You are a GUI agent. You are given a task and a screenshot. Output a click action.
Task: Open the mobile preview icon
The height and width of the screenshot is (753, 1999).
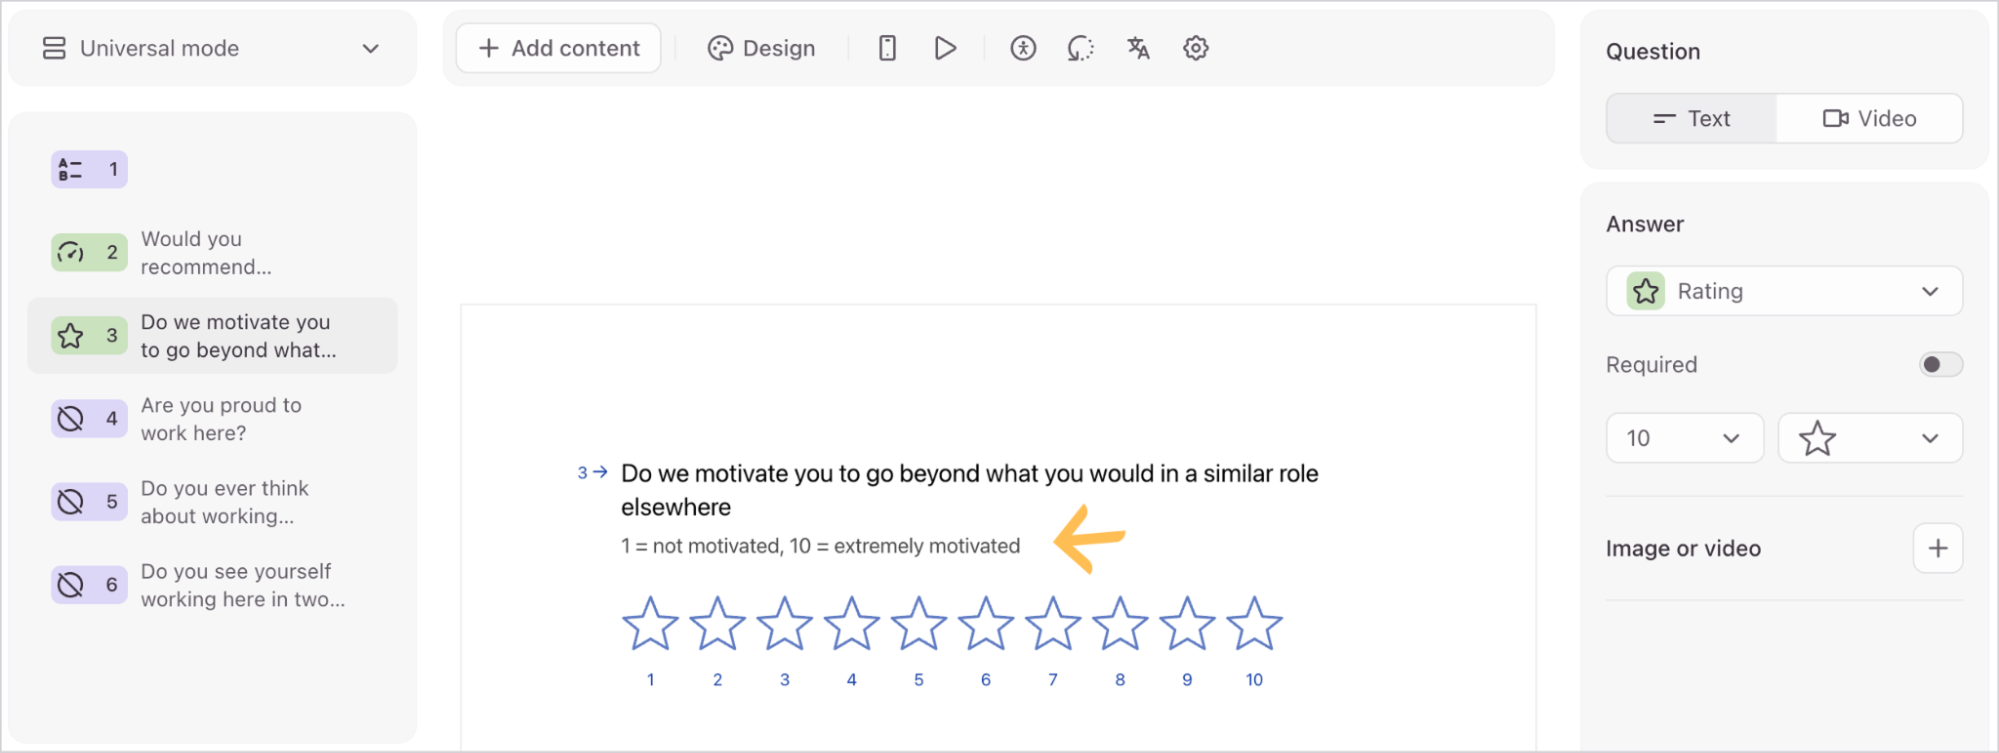tap(887, 48)
